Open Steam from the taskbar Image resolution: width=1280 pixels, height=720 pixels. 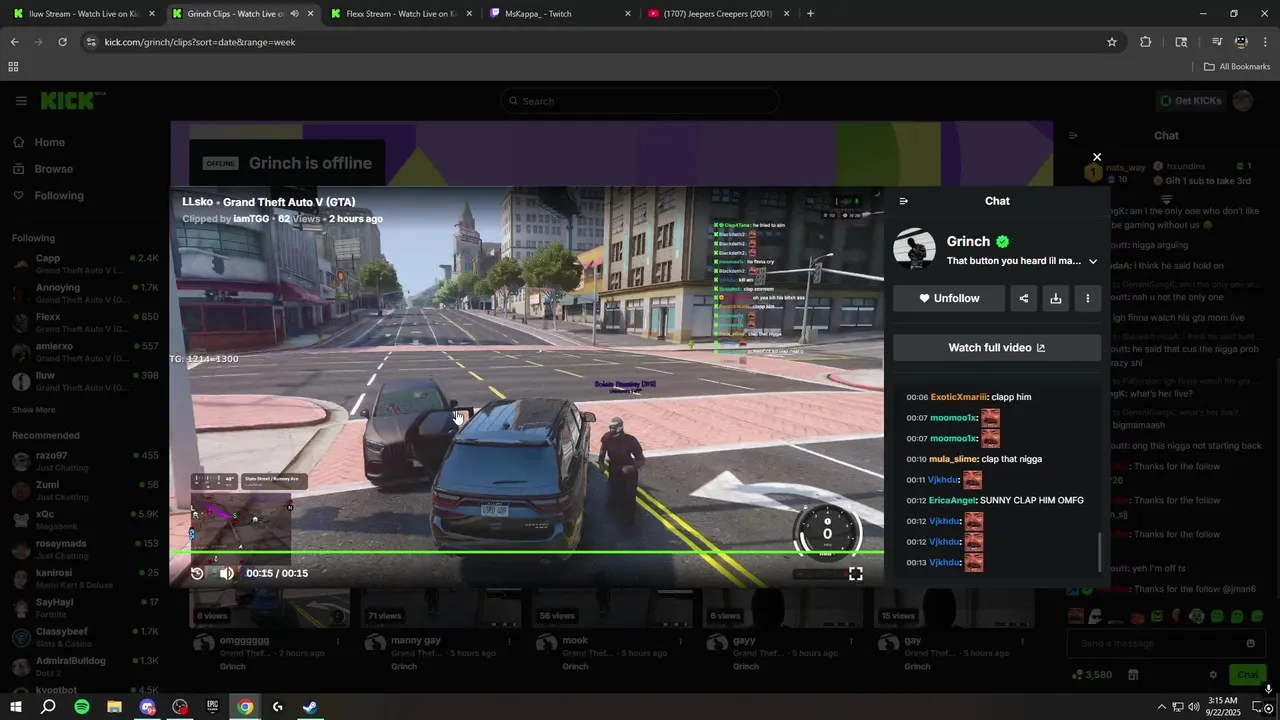click(x=310, y=707)
